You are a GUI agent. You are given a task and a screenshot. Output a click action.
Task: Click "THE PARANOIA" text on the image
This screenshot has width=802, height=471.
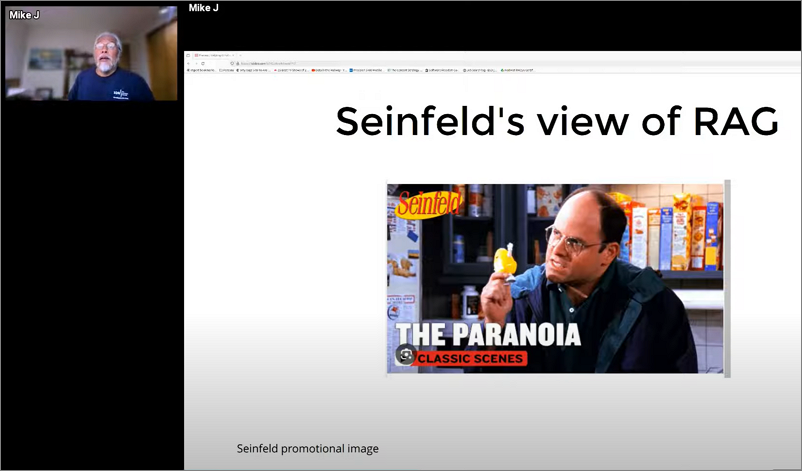pyautogui.click(x=488, y=334)
